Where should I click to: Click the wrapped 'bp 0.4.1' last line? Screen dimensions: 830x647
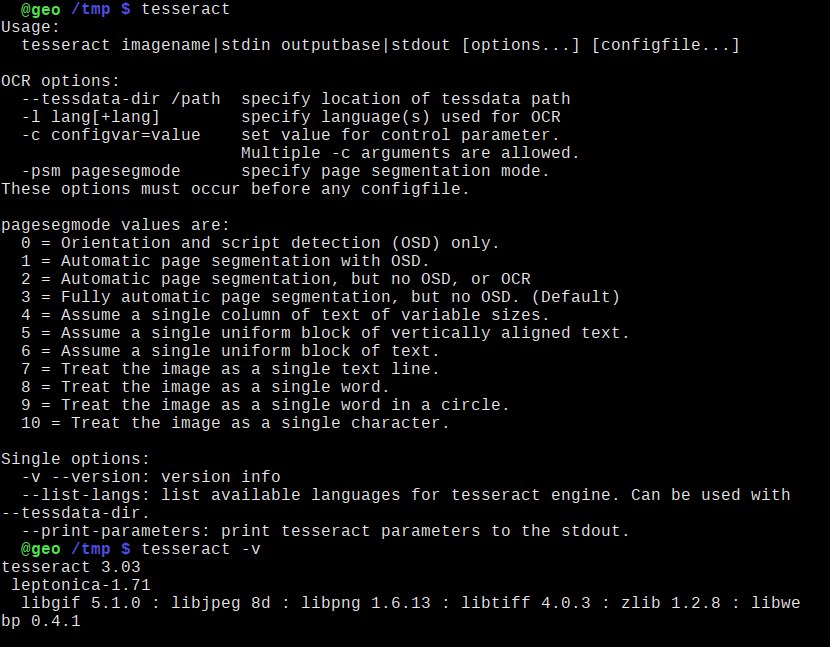[x=41, y=621]
